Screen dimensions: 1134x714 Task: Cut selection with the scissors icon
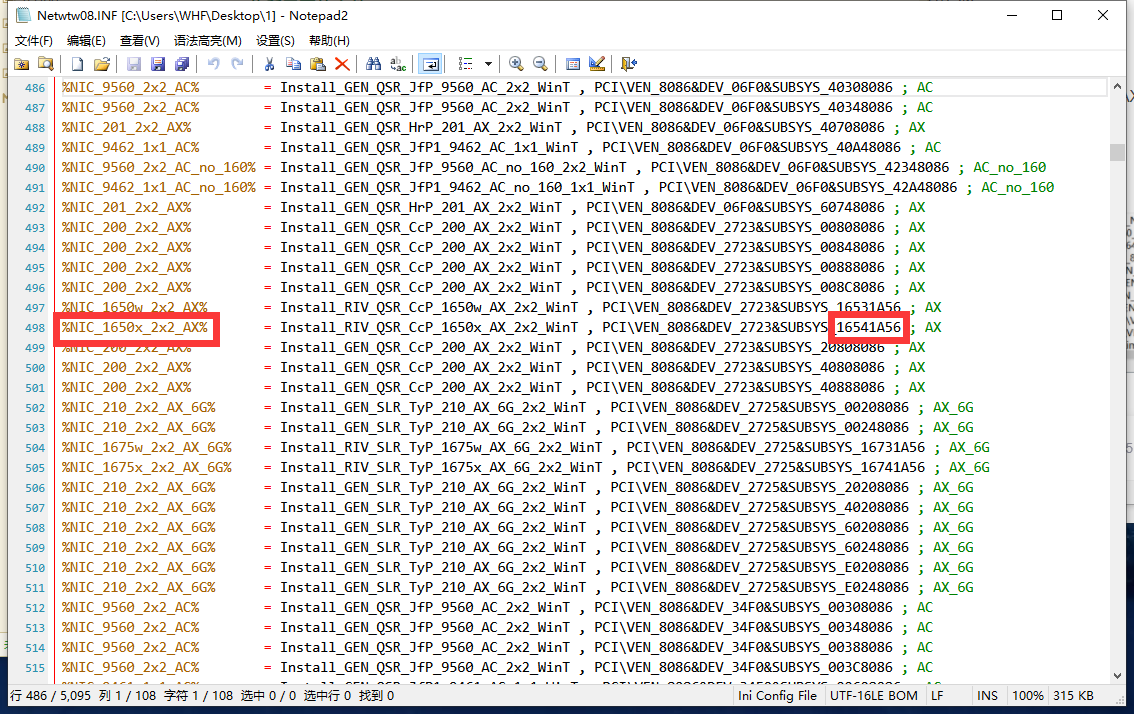[x=269, y=64]
